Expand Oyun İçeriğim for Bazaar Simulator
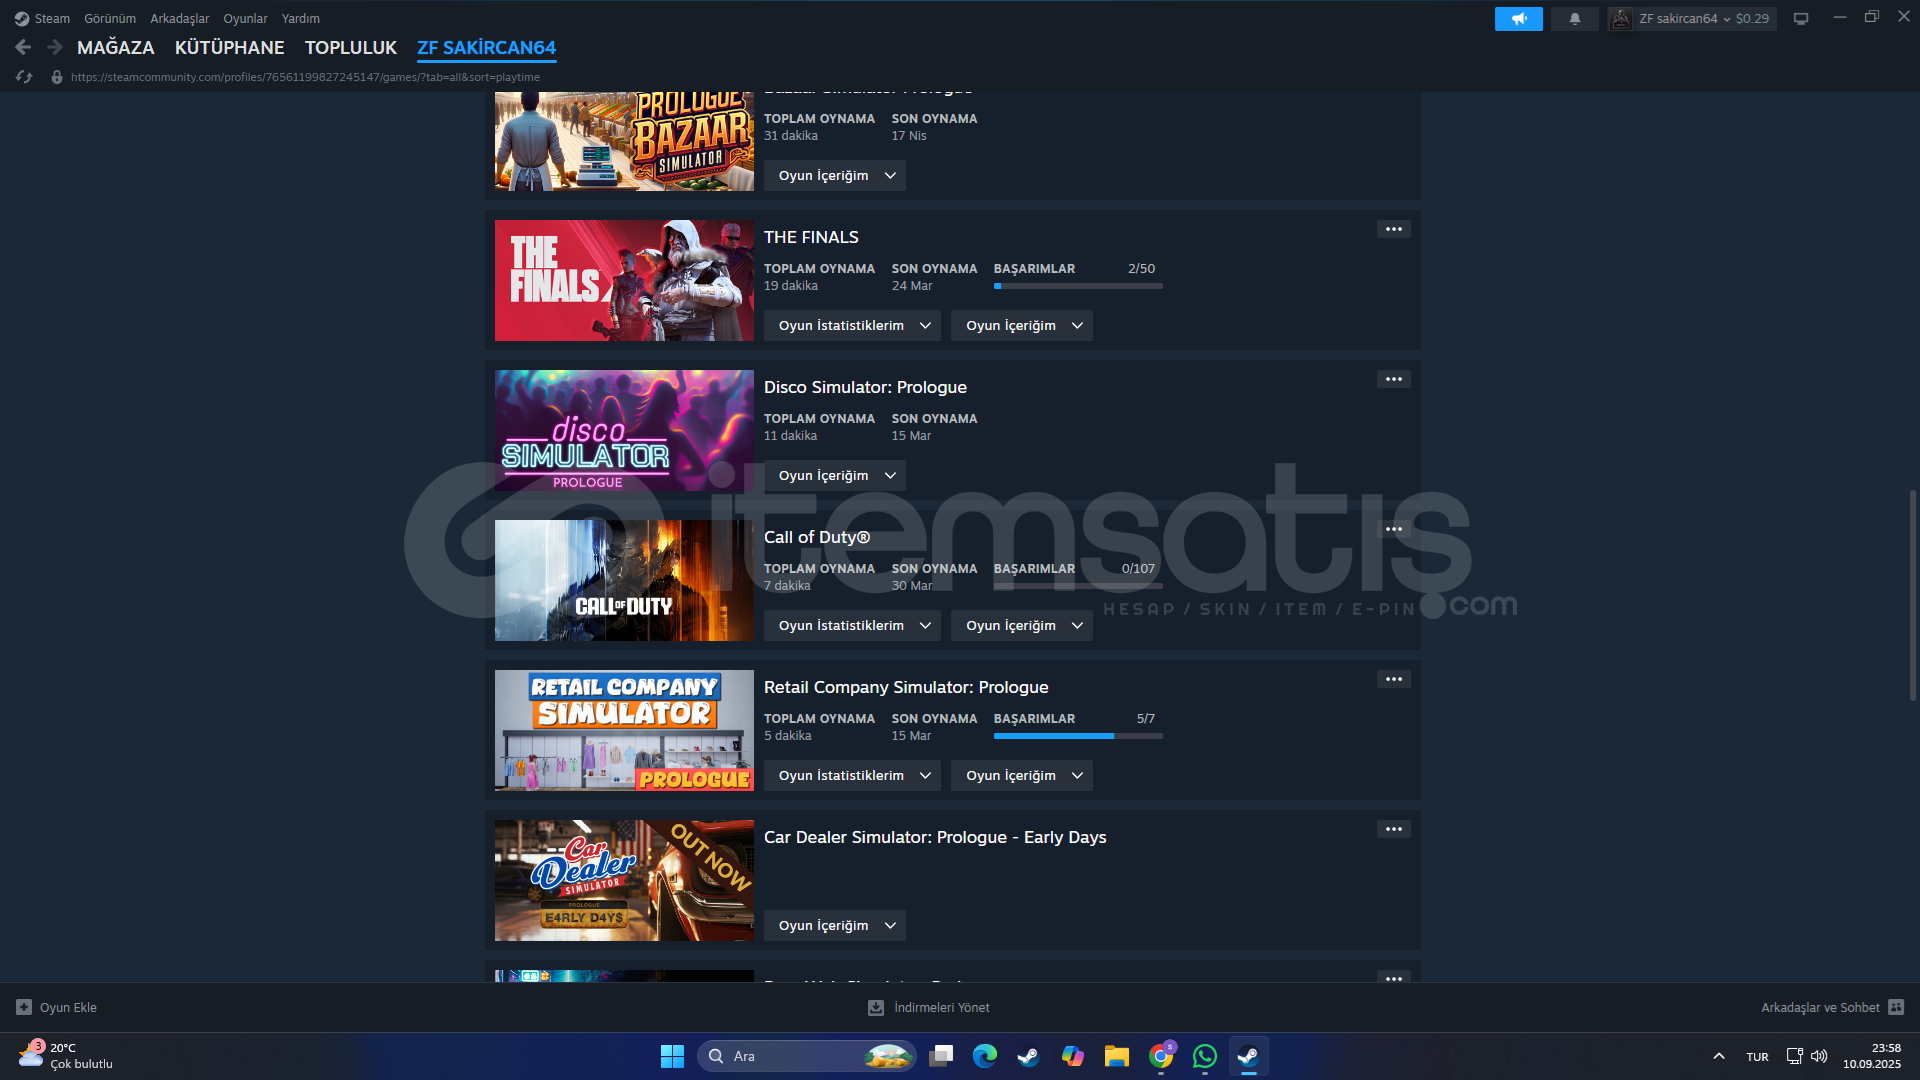The image size is (1920, 1080). click(x=835, y=175)
